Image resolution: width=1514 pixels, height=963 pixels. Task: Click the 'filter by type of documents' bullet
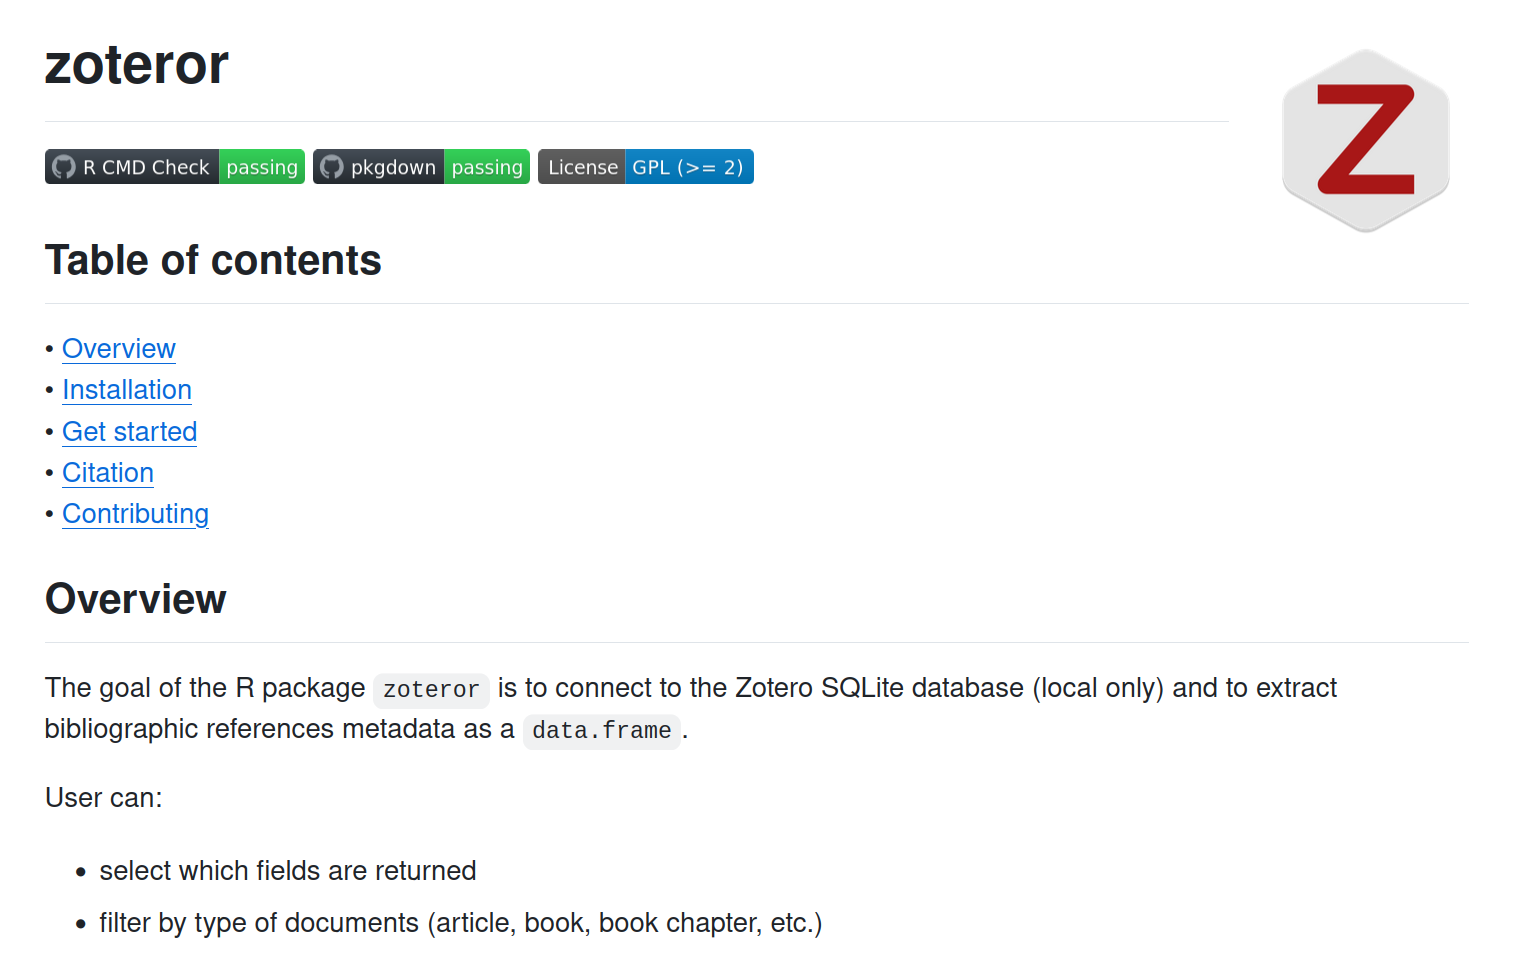pos(460,923)
